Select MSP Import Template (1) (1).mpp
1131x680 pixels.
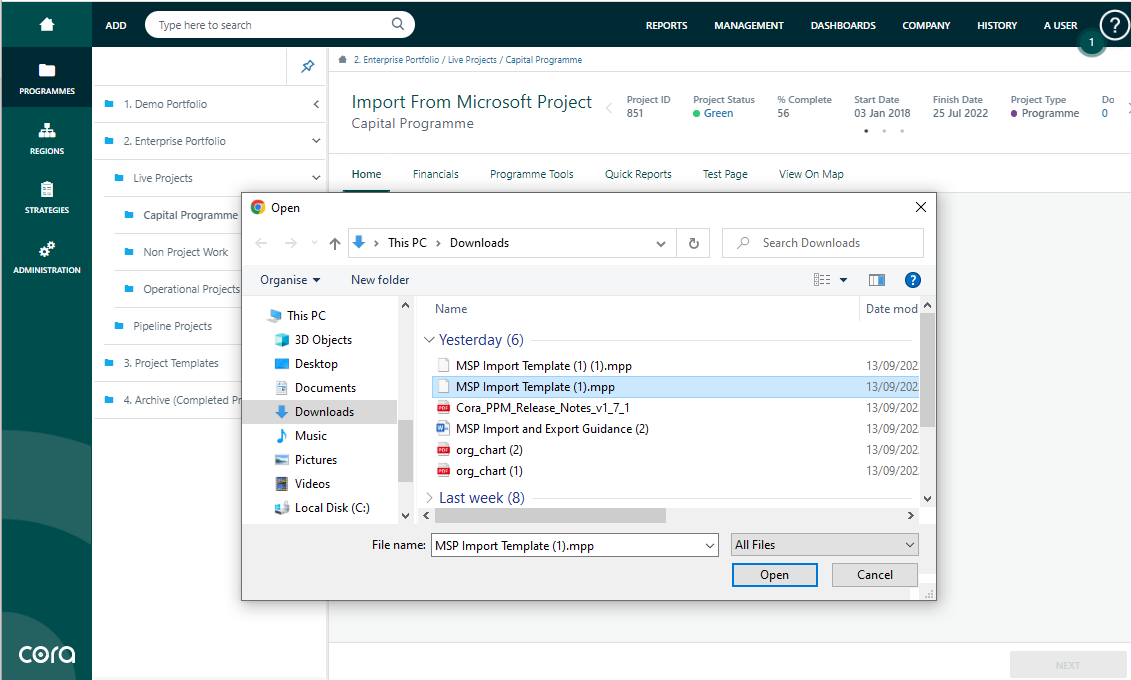coord(543,366)
